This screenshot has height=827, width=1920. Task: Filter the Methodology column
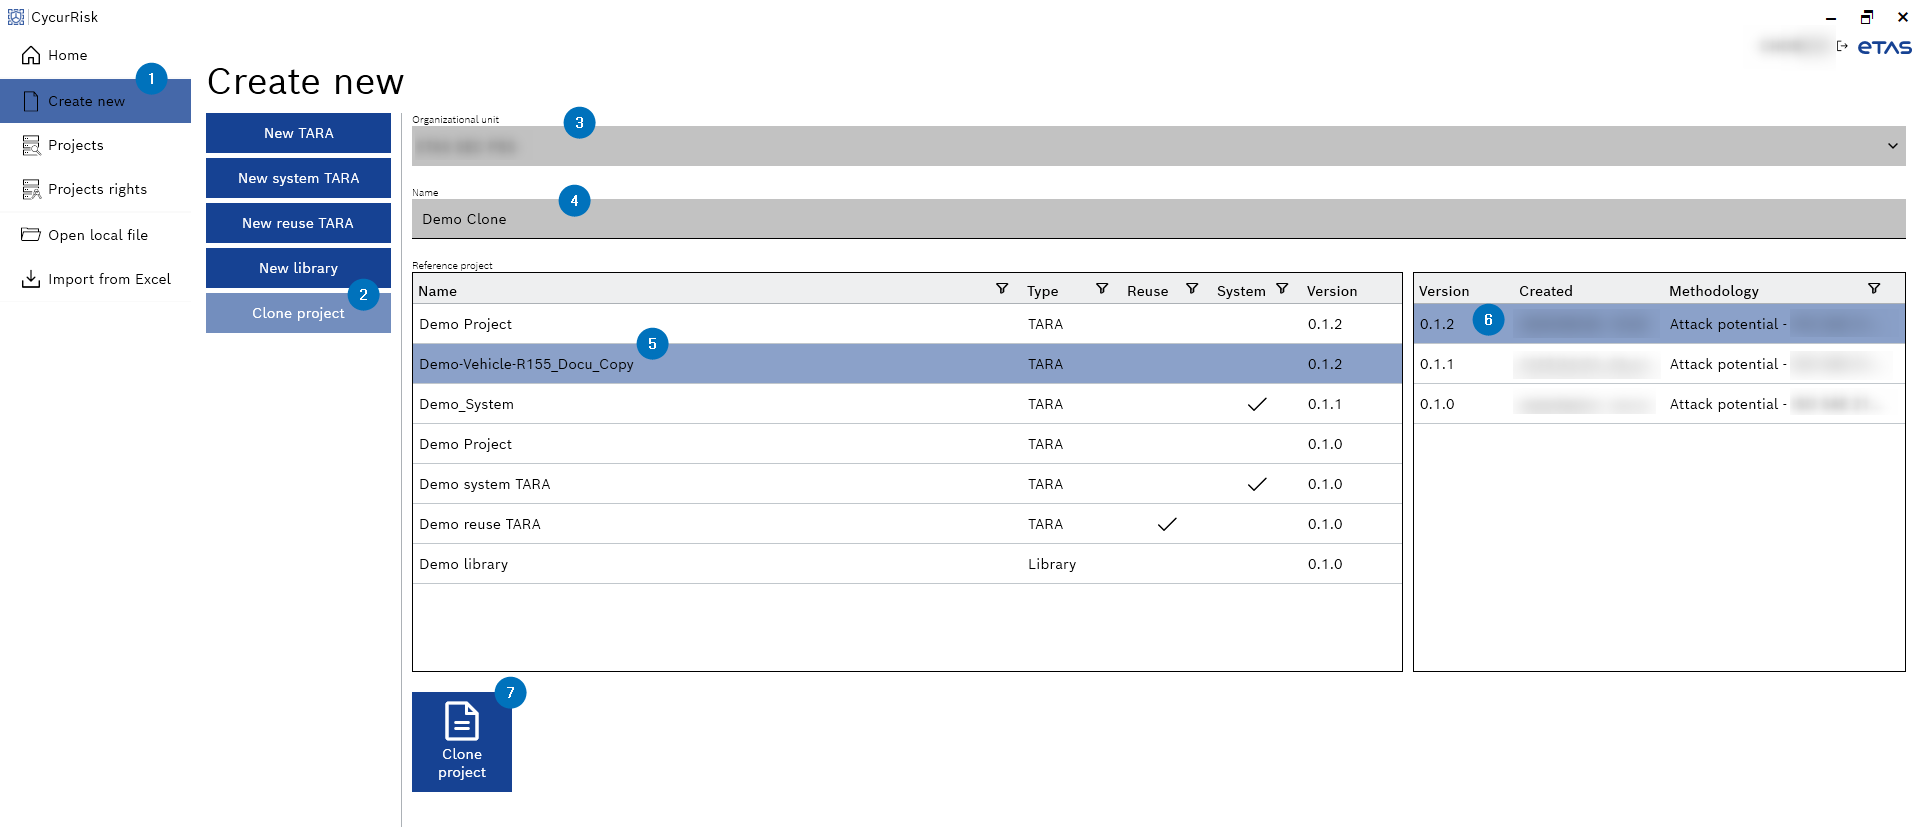[1873, 289]
